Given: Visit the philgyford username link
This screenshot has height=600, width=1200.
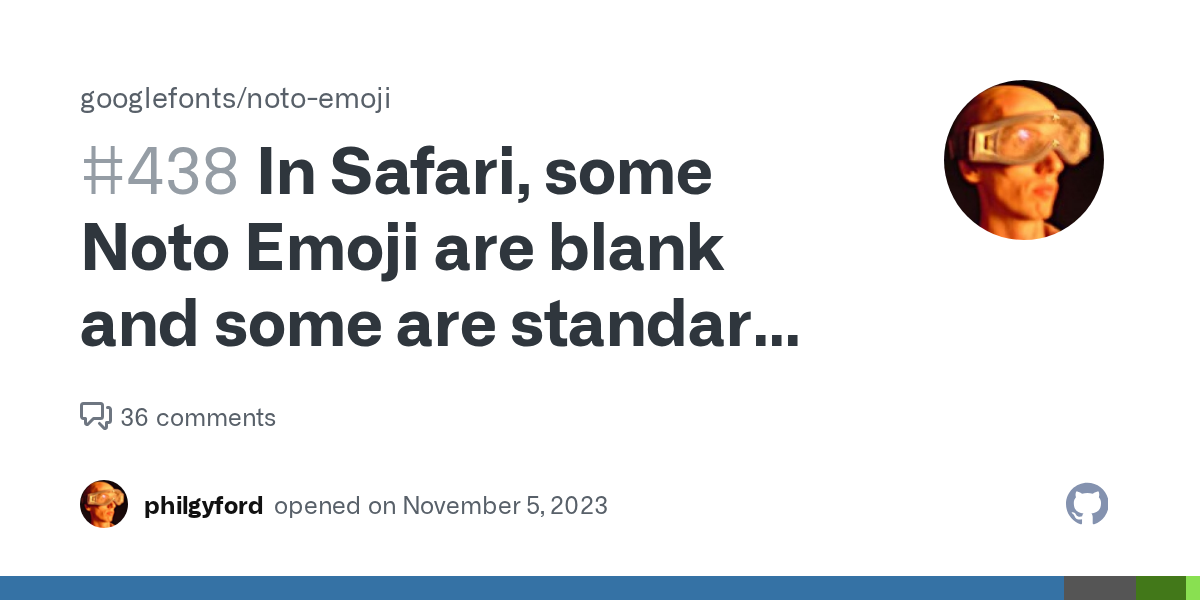Looking at the screenshot, I should [x=203, y=505].
